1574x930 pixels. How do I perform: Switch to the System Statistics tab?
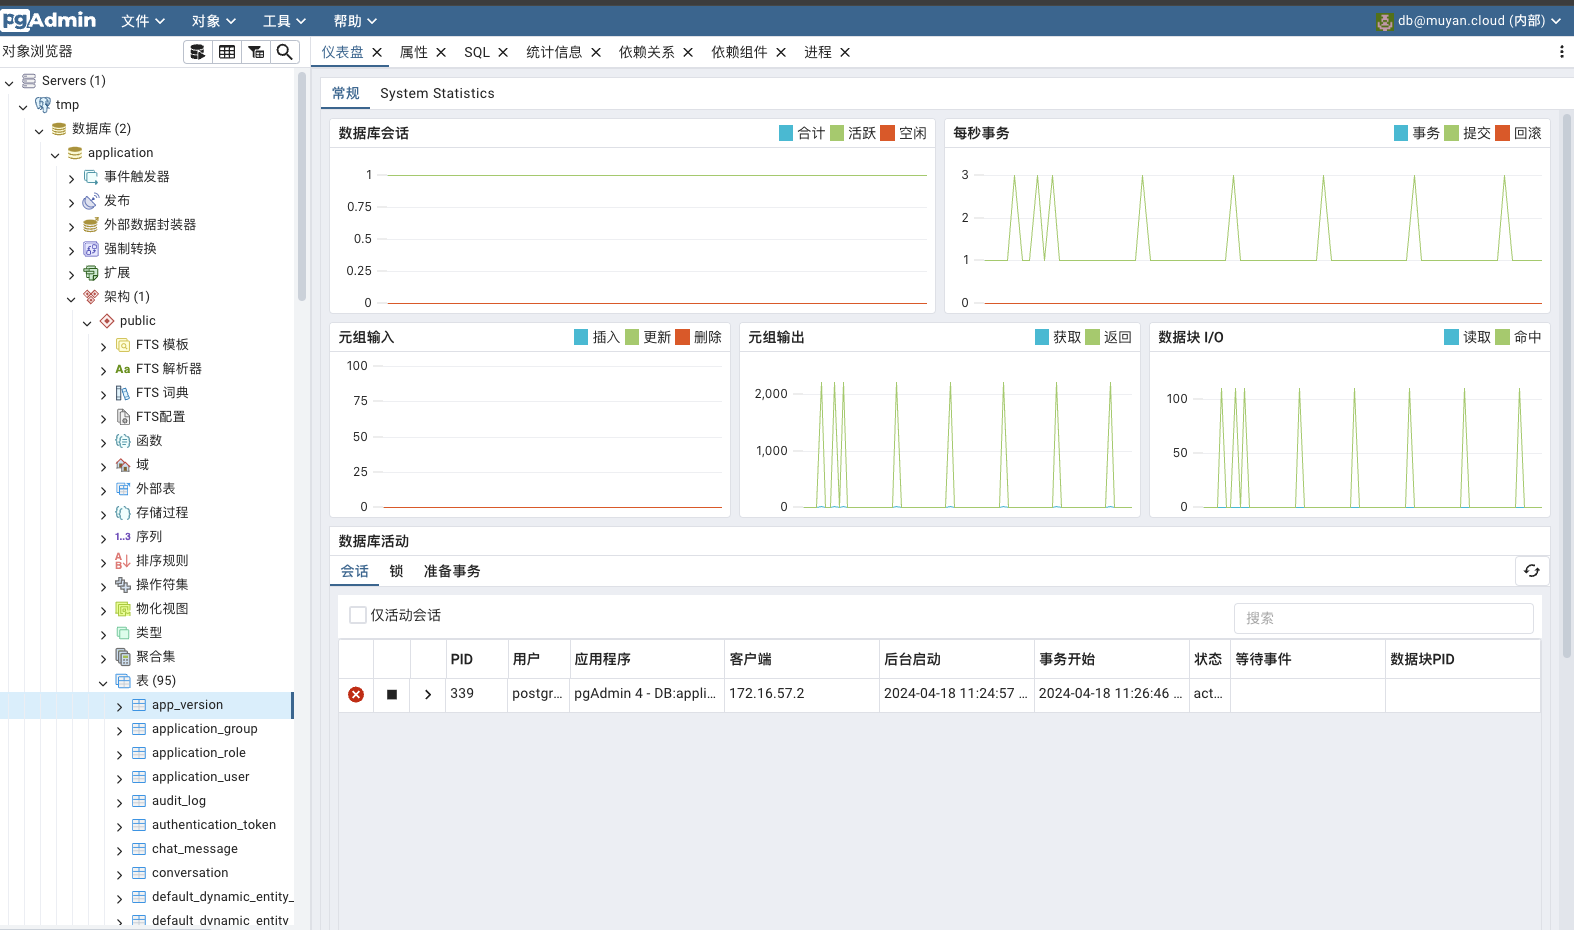coord(437,93)
